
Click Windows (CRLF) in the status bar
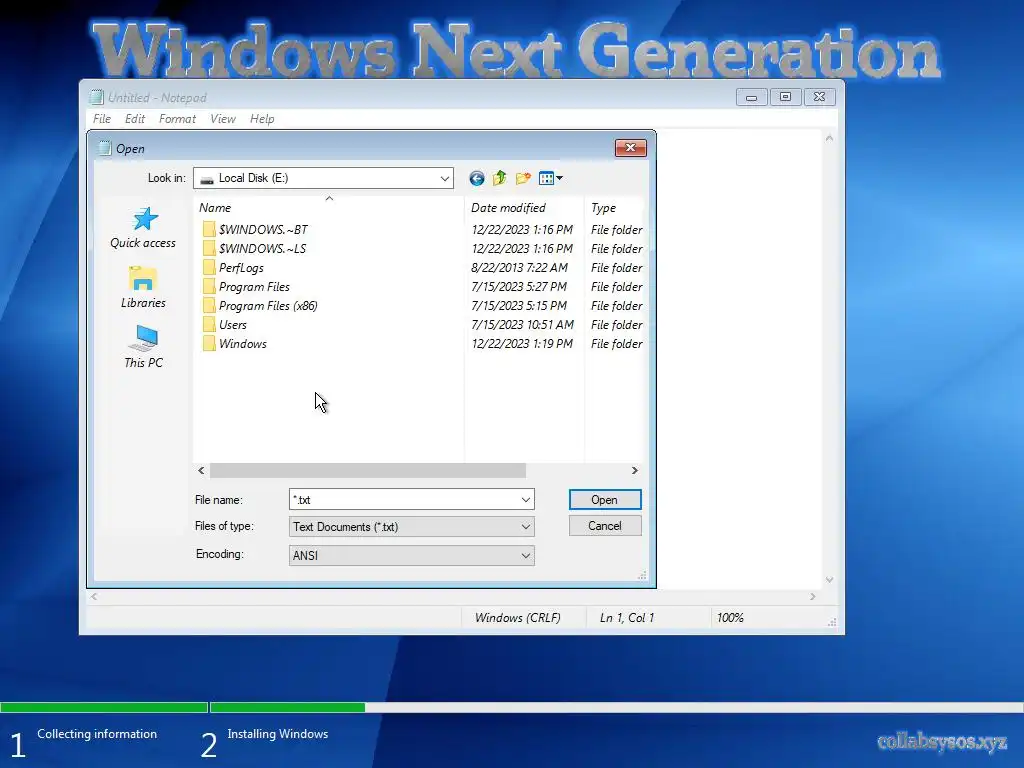(517, 618)
